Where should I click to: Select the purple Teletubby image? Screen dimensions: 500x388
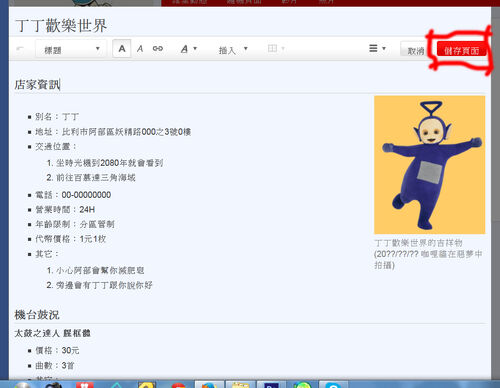click(430, 165)
